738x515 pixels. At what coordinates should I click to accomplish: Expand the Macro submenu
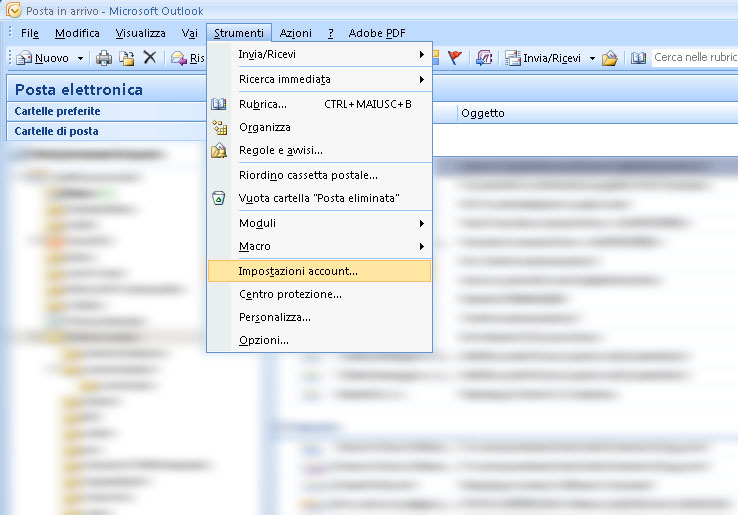coord(320,246)
